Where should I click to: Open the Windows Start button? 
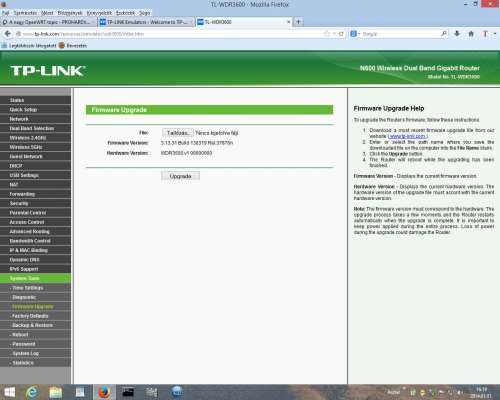tap(10, 392)
